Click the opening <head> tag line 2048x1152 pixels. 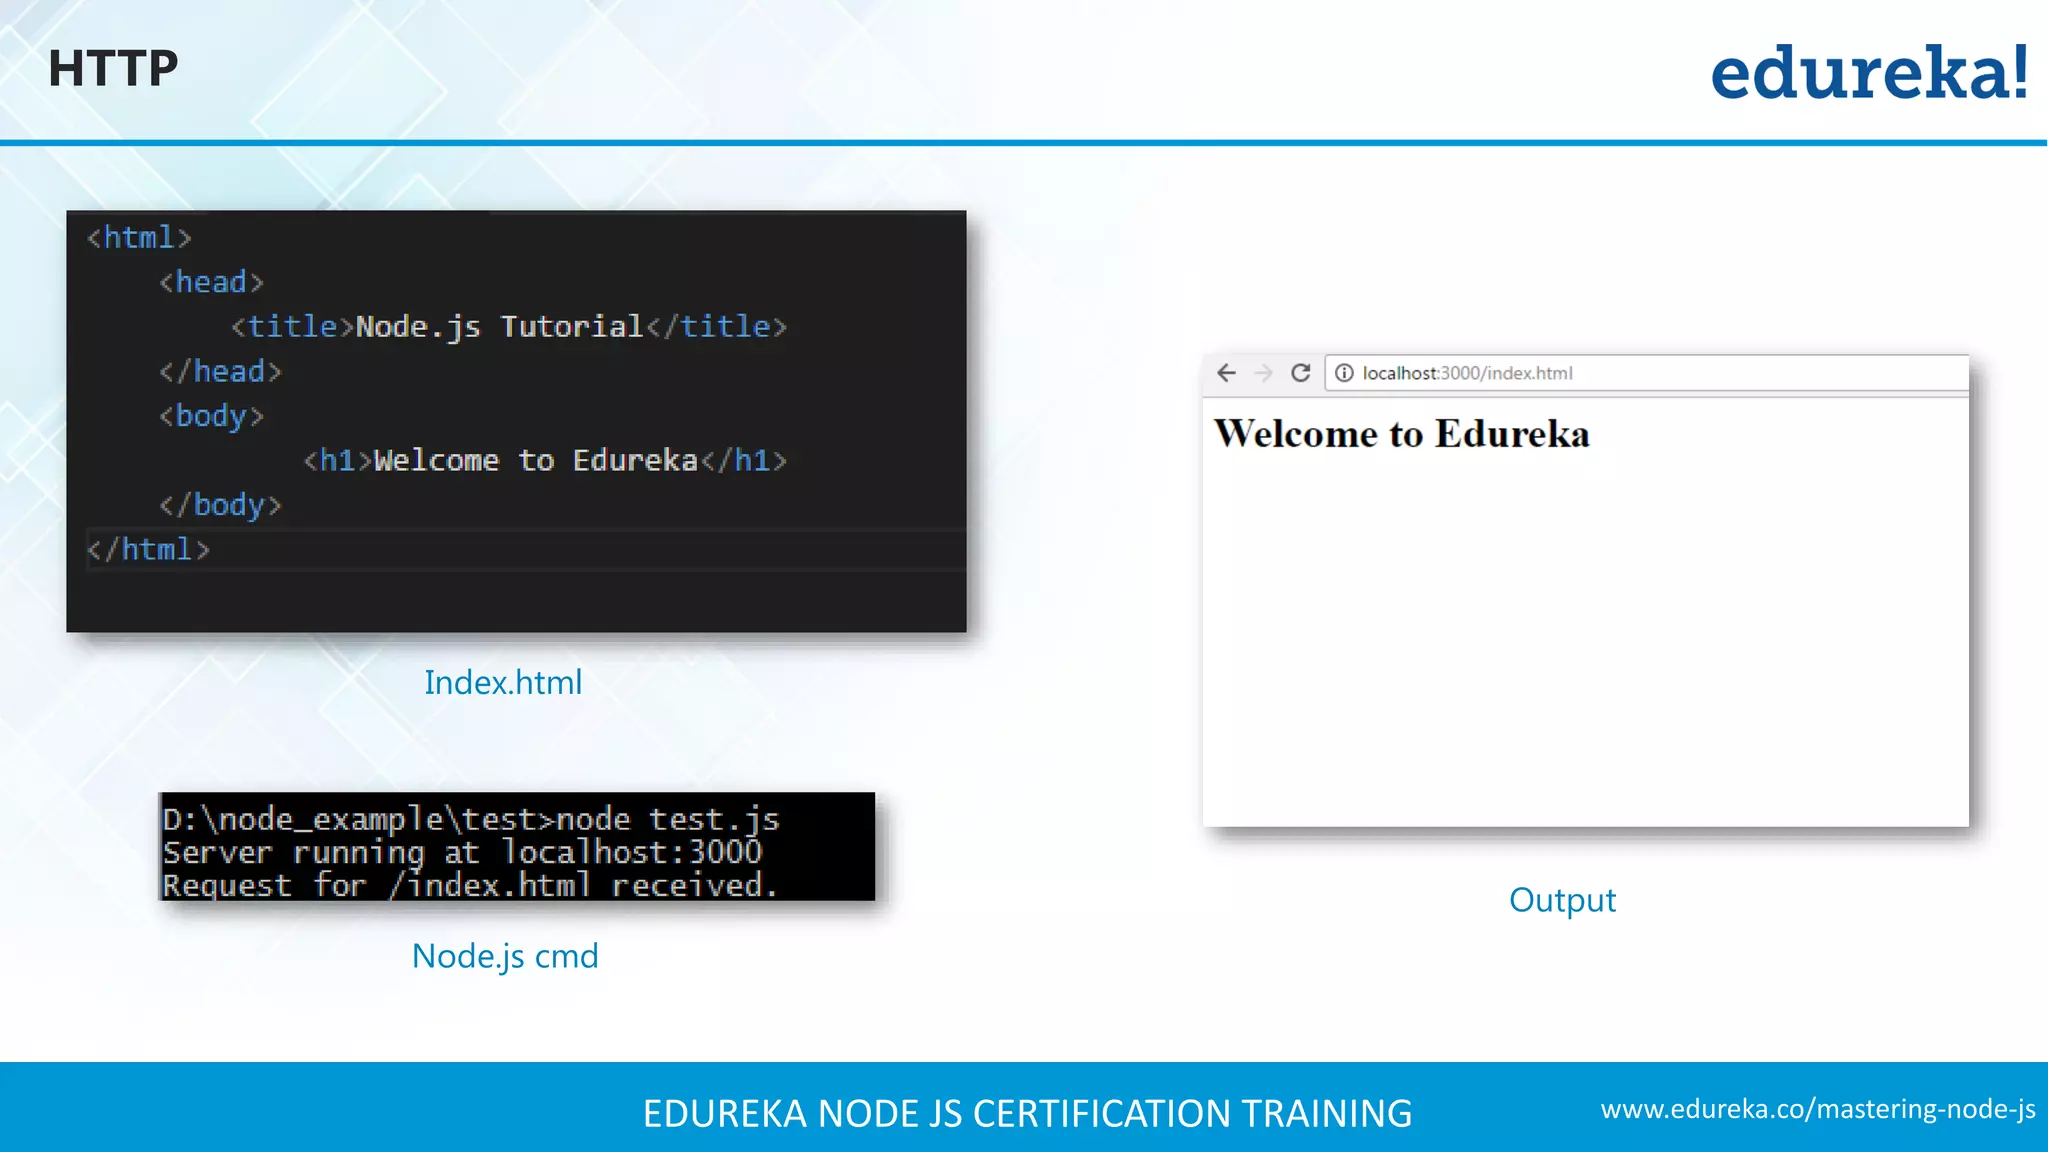pos(211,282)
